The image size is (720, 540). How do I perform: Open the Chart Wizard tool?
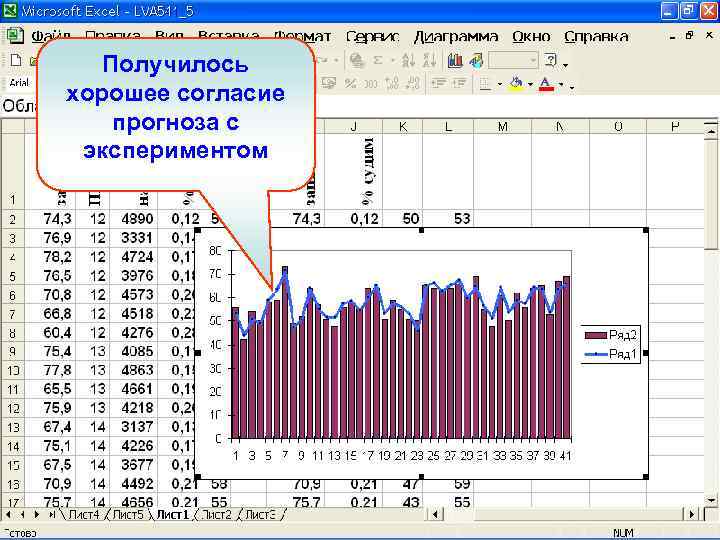pos(455,60)
